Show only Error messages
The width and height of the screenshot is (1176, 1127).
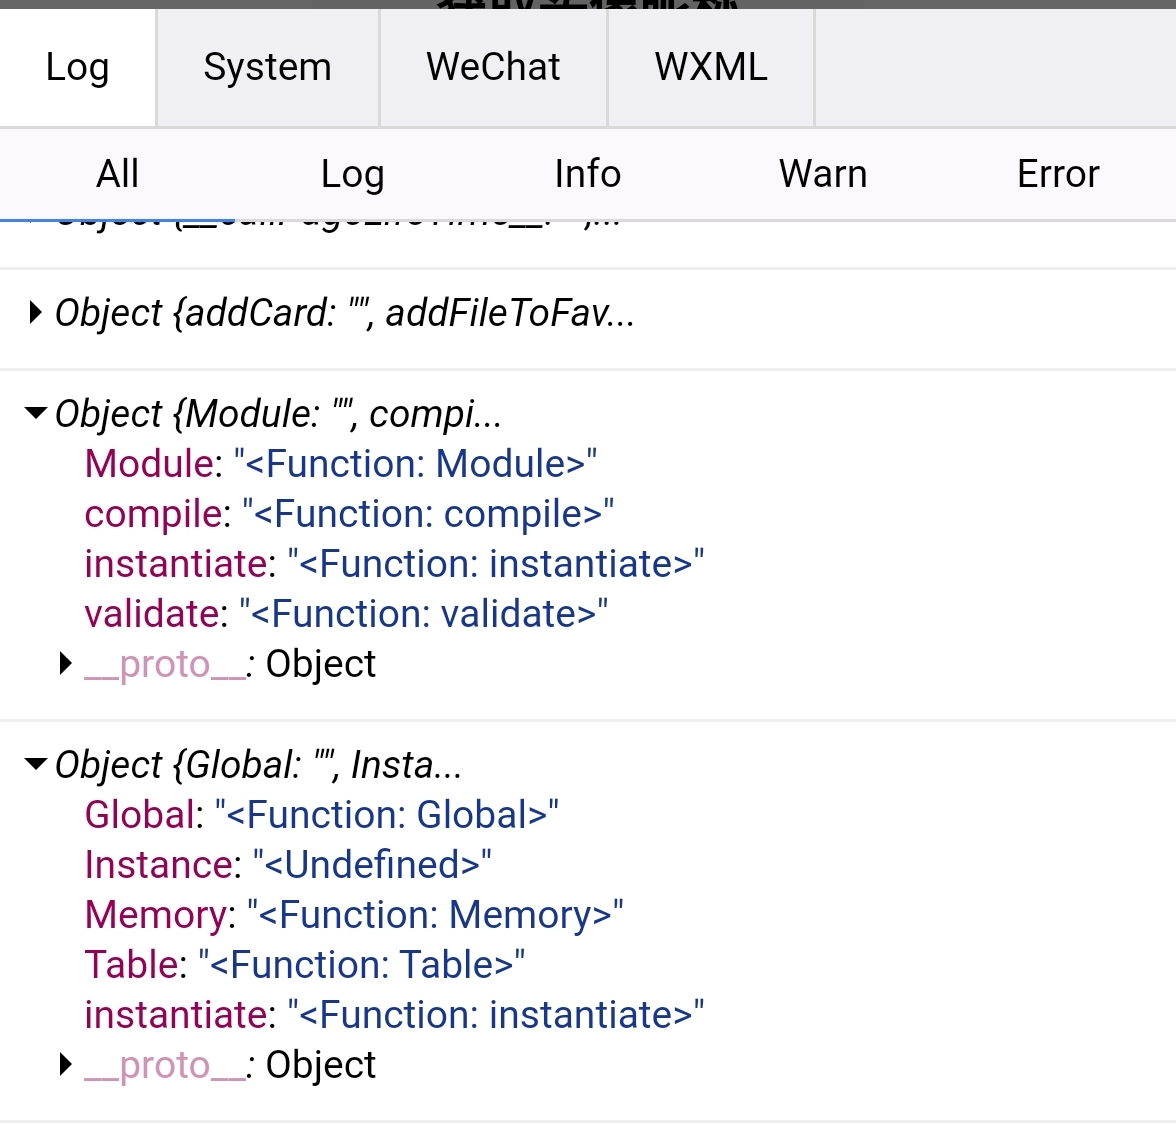(x=1057, y=174)
